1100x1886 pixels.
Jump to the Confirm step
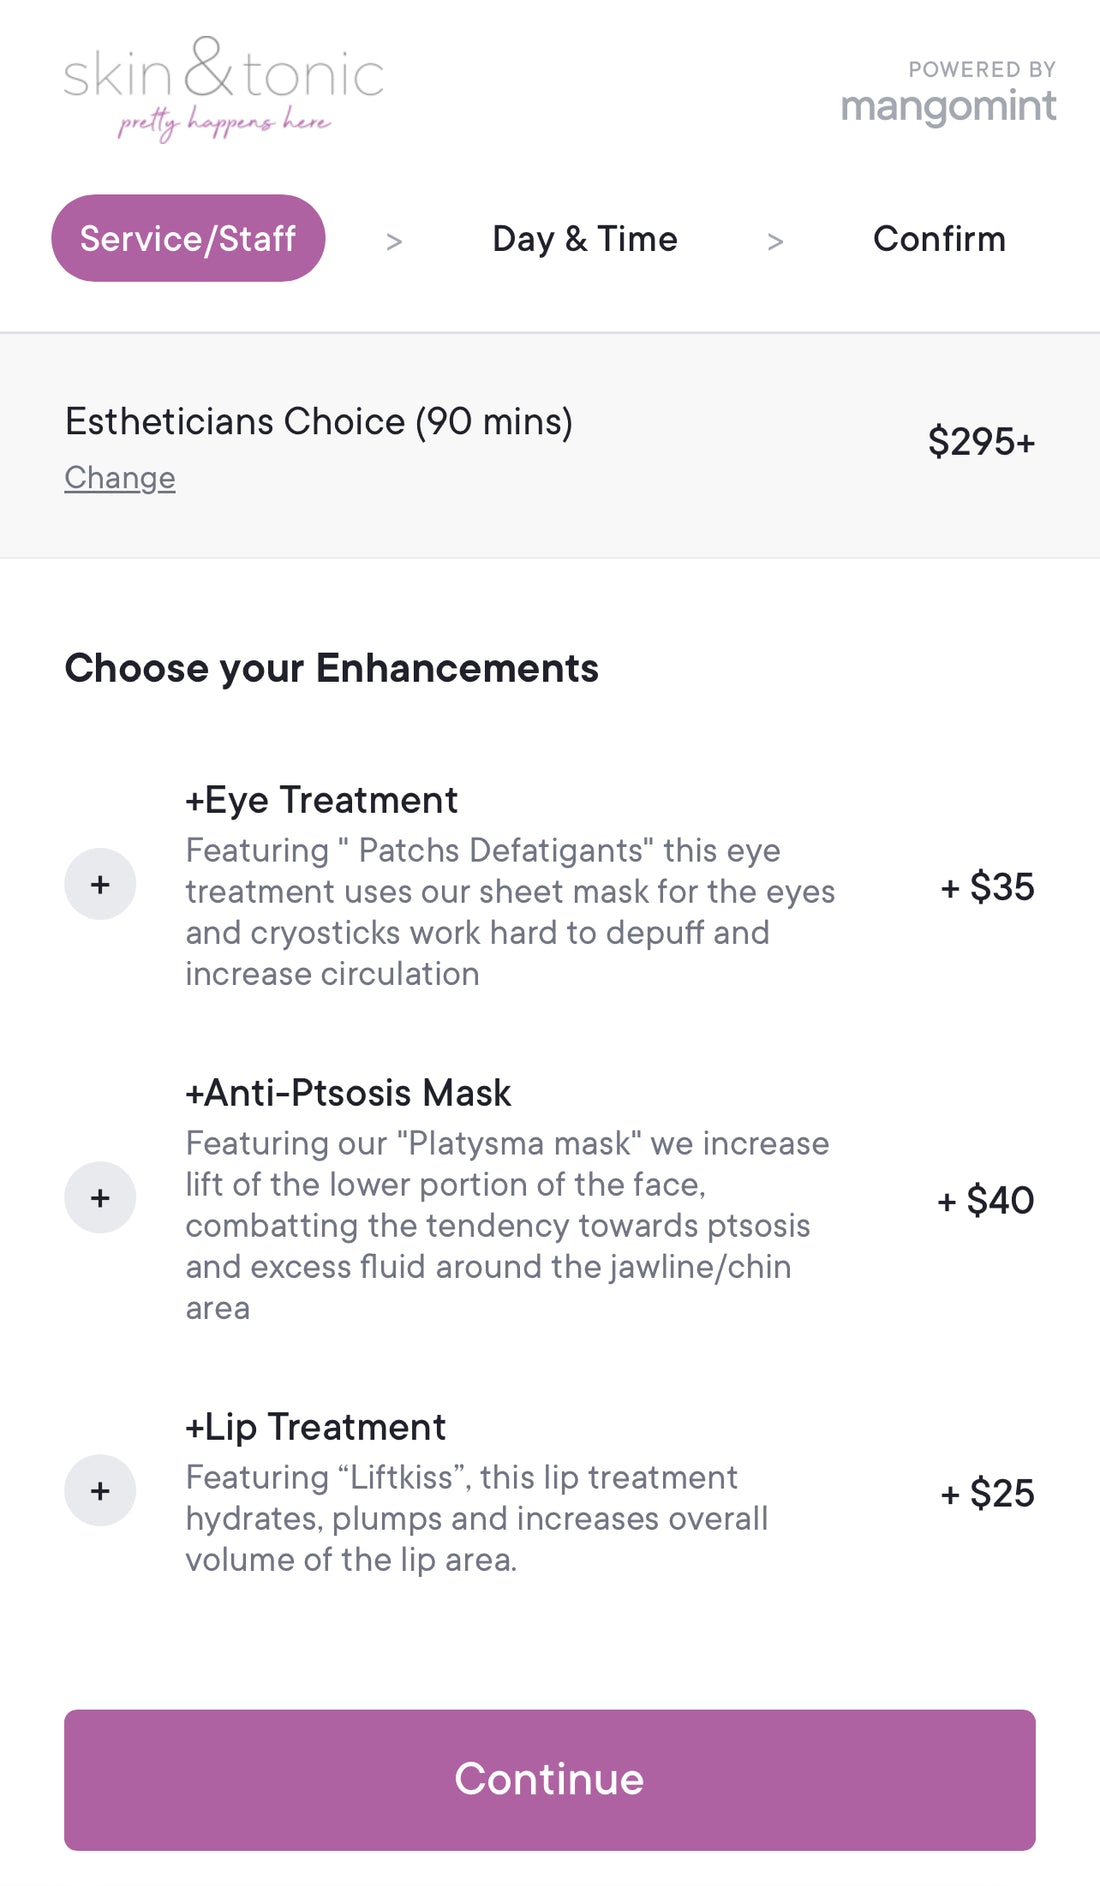[x=939, y=239]
